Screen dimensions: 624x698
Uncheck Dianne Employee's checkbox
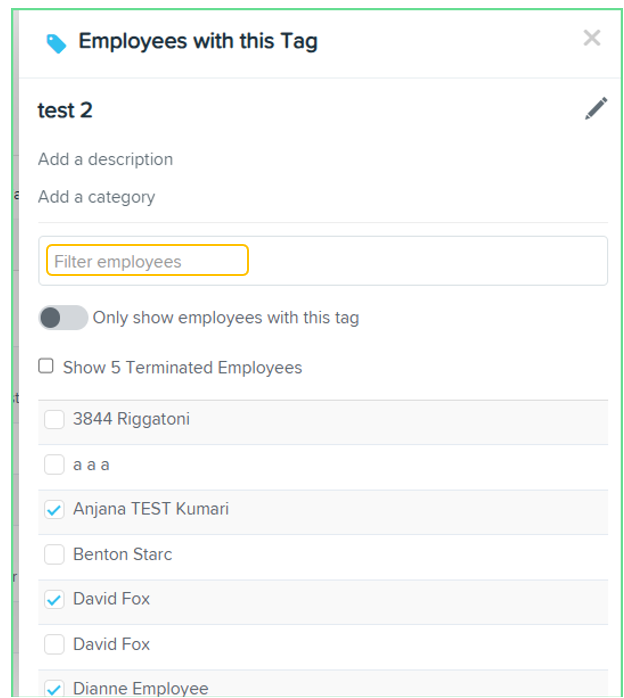point(54,688)
